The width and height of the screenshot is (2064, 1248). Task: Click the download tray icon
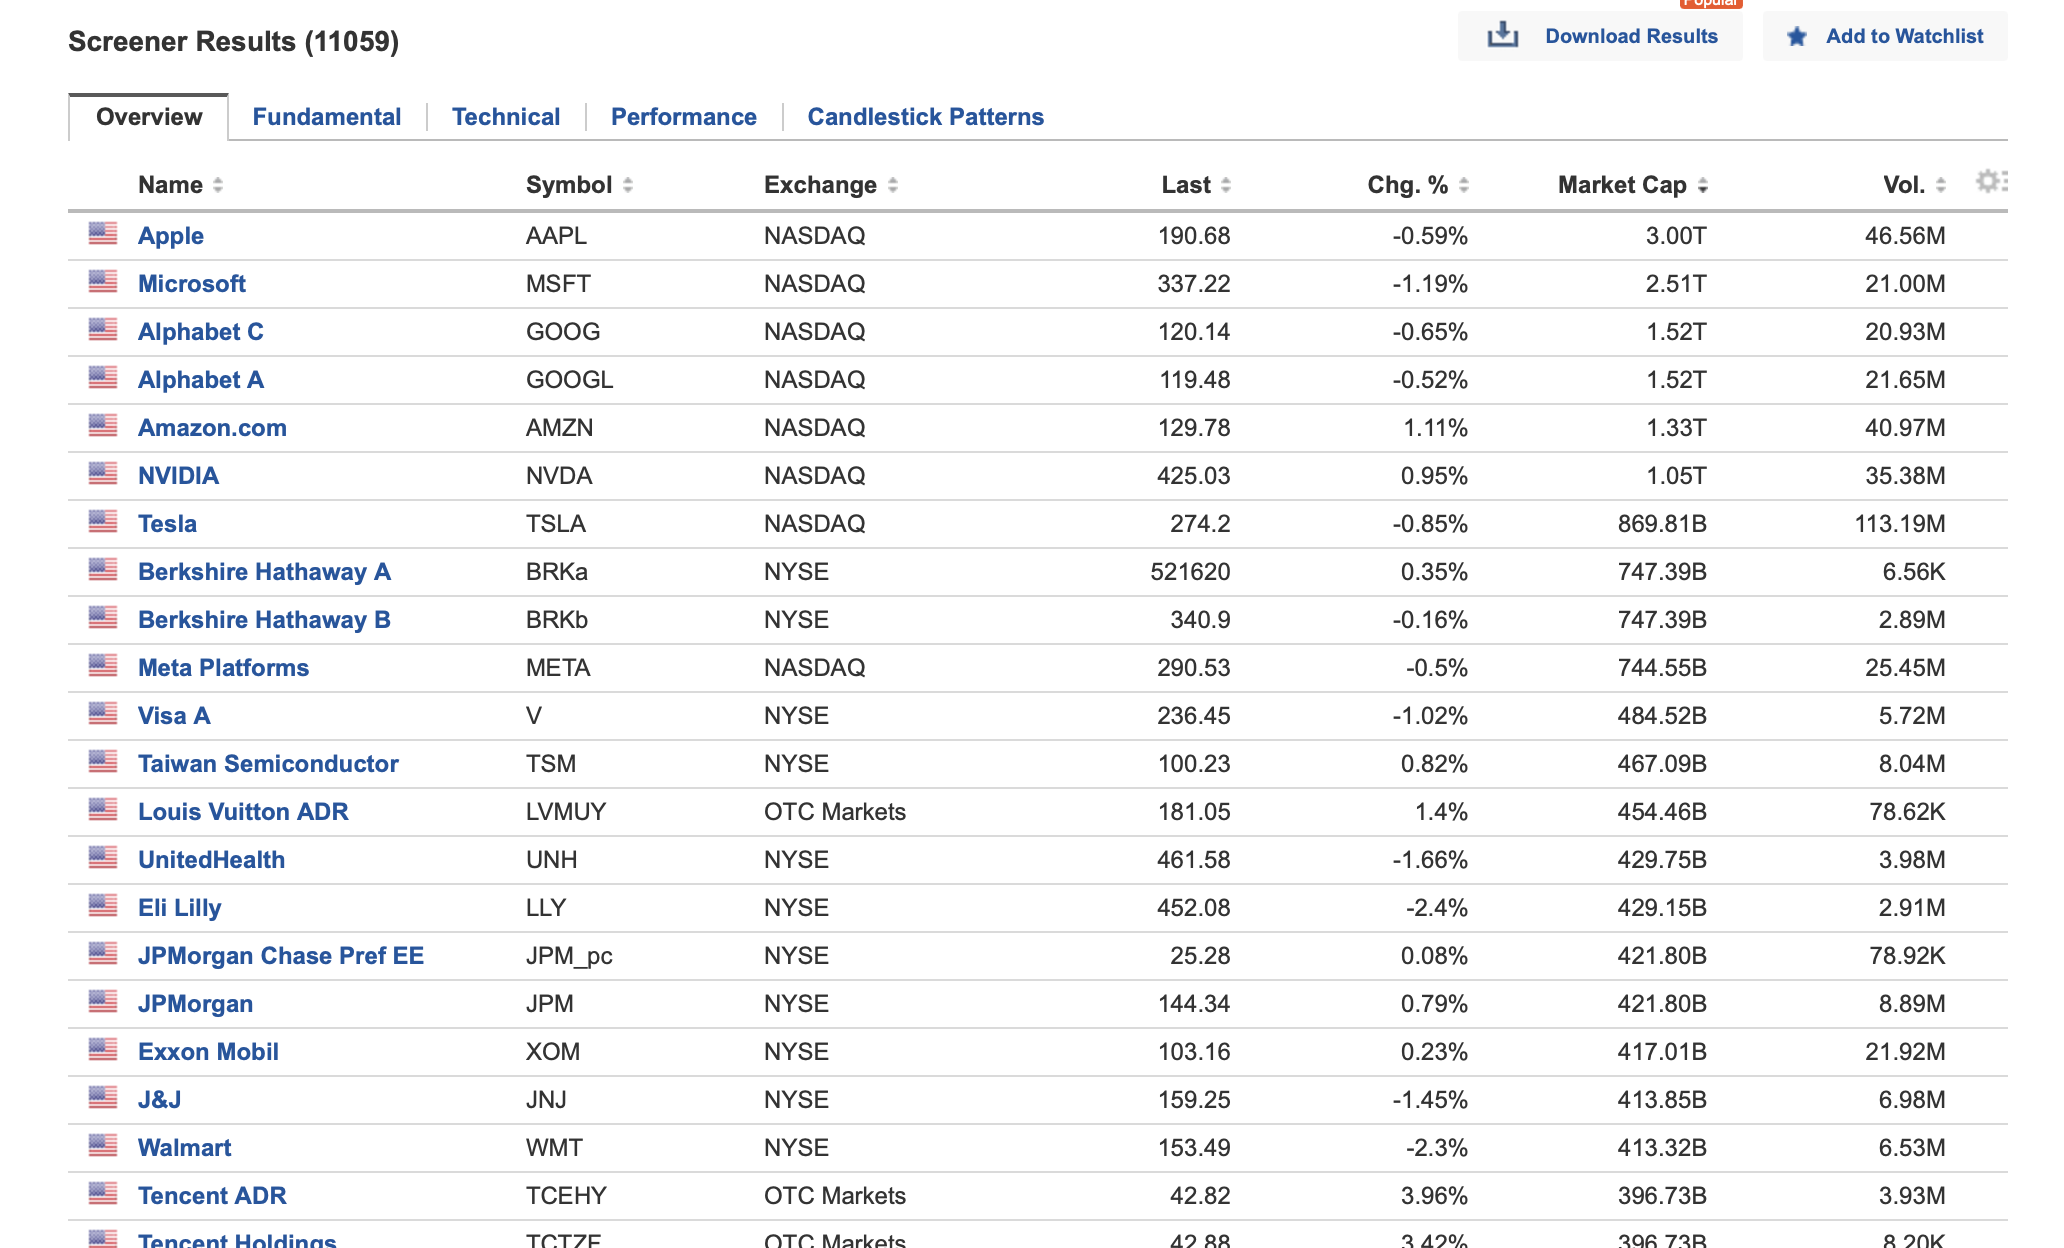tap(1502, 36)
